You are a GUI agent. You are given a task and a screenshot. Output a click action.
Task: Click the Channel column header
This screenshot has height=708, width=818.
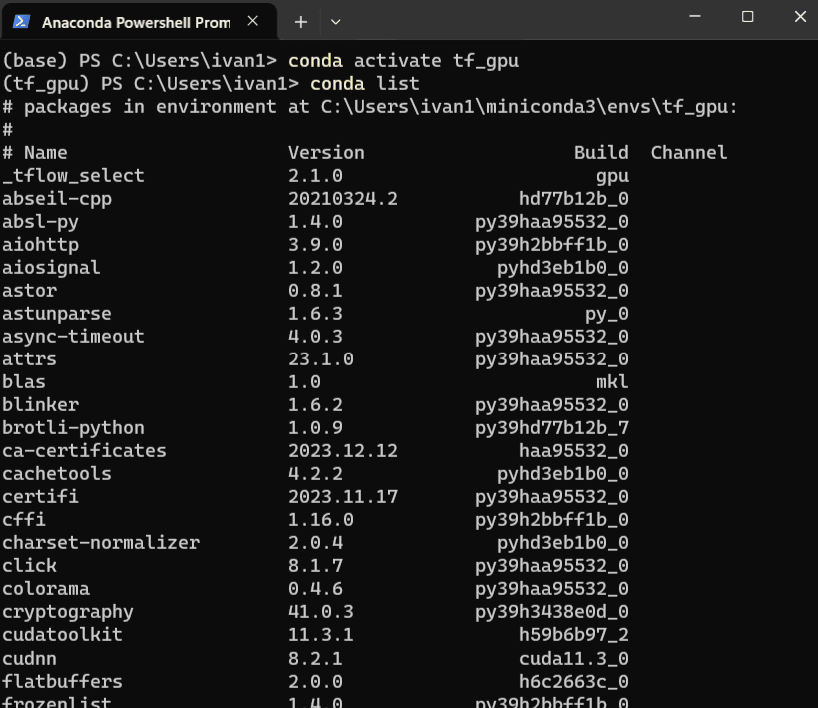[x=688, y=153]
